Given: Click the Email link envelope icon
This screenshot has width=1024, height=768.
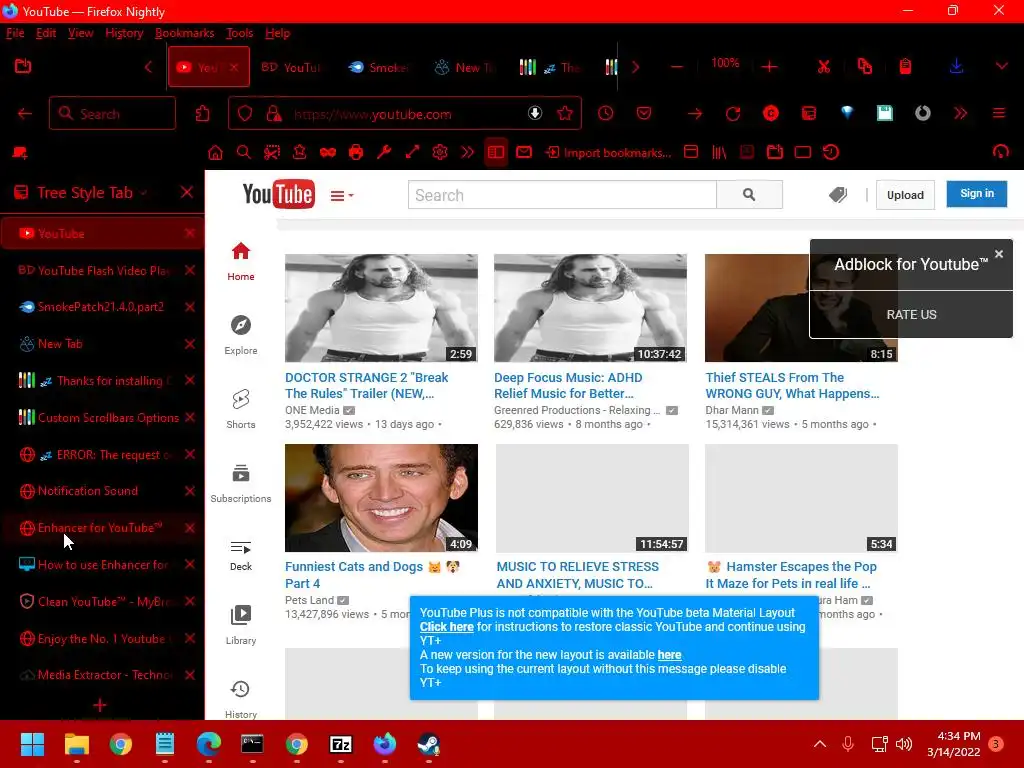Looking at the screenshot, I should coord(524,152).
